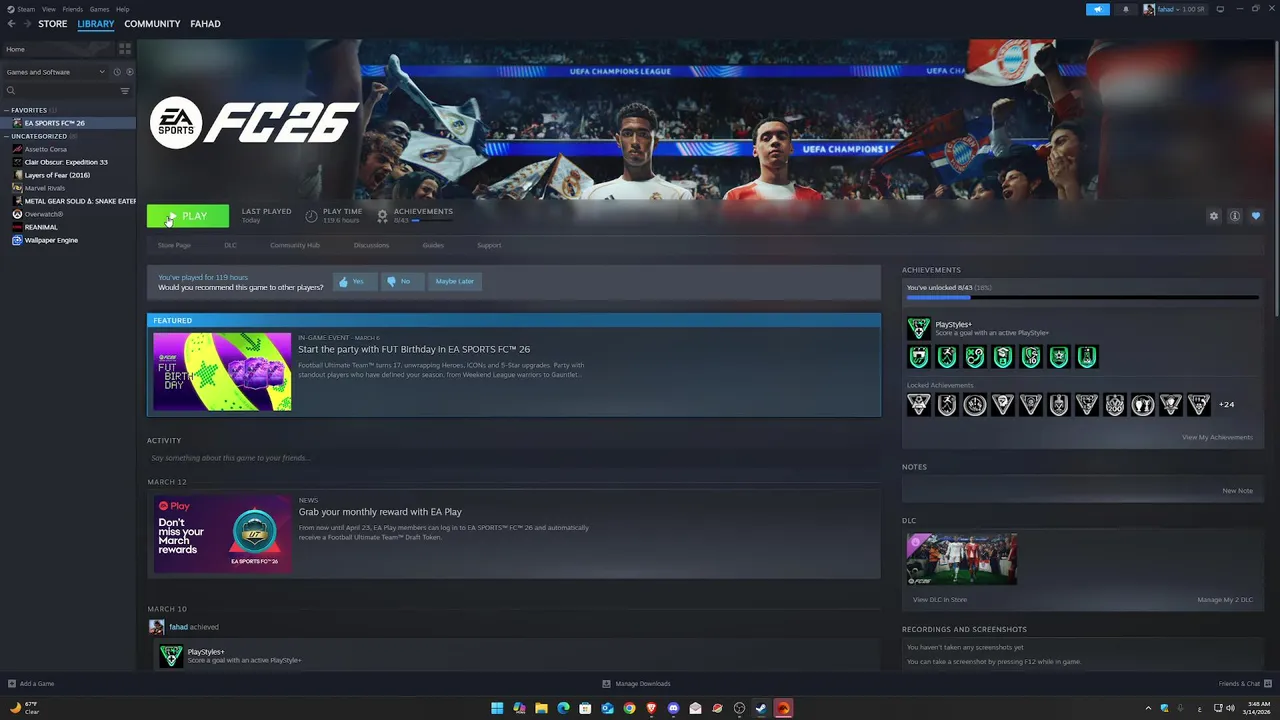
Task: Toggle the favorite heart icon
Action: (x=1256, y=216)
